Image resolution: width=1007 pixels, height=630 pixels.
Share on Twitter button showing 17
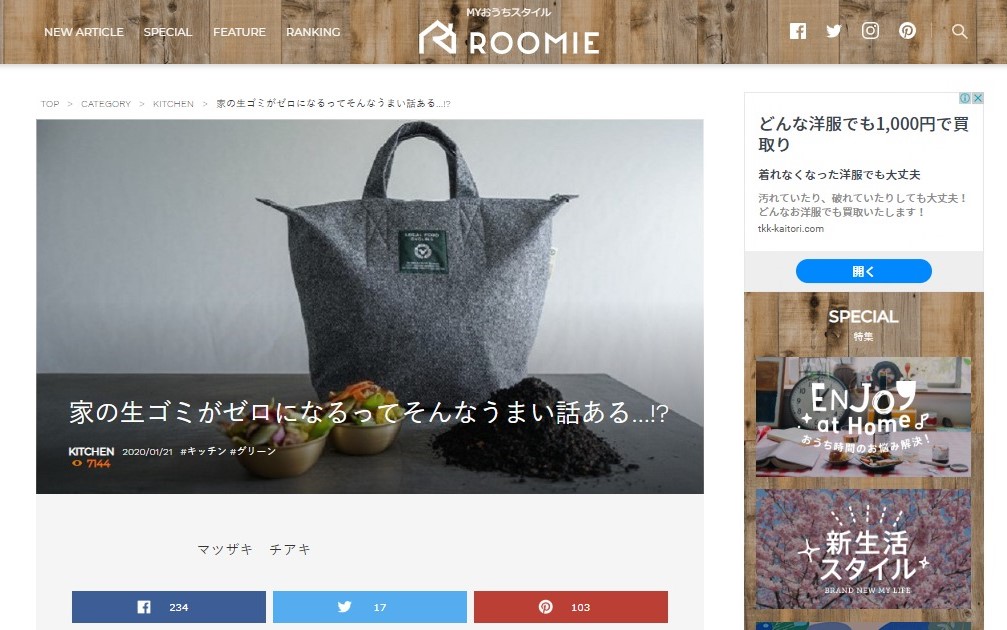(370, 607)
